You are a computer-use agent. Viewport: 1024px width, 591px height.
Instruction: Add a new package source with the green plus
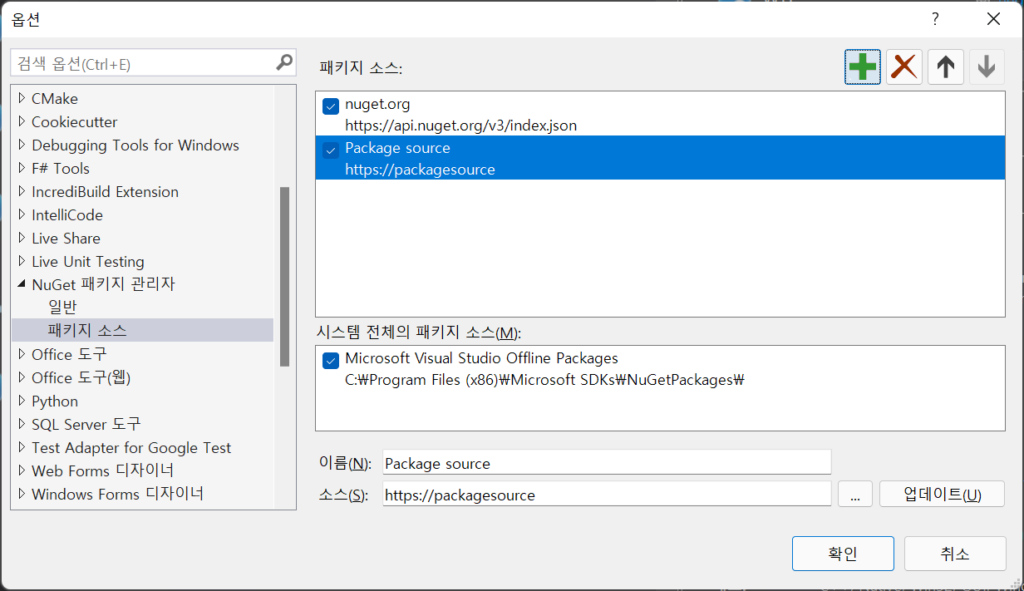(862, 67)
